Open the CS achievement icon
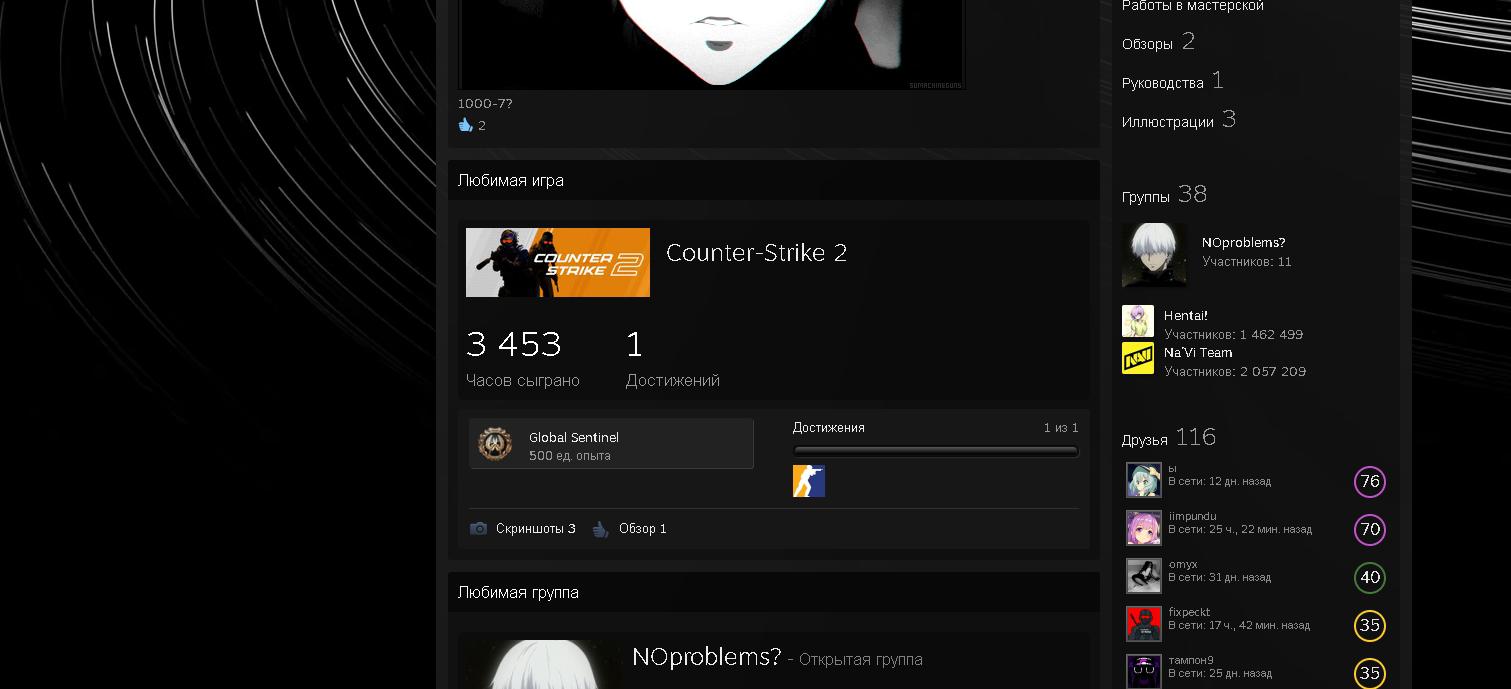 pos(809,481)
